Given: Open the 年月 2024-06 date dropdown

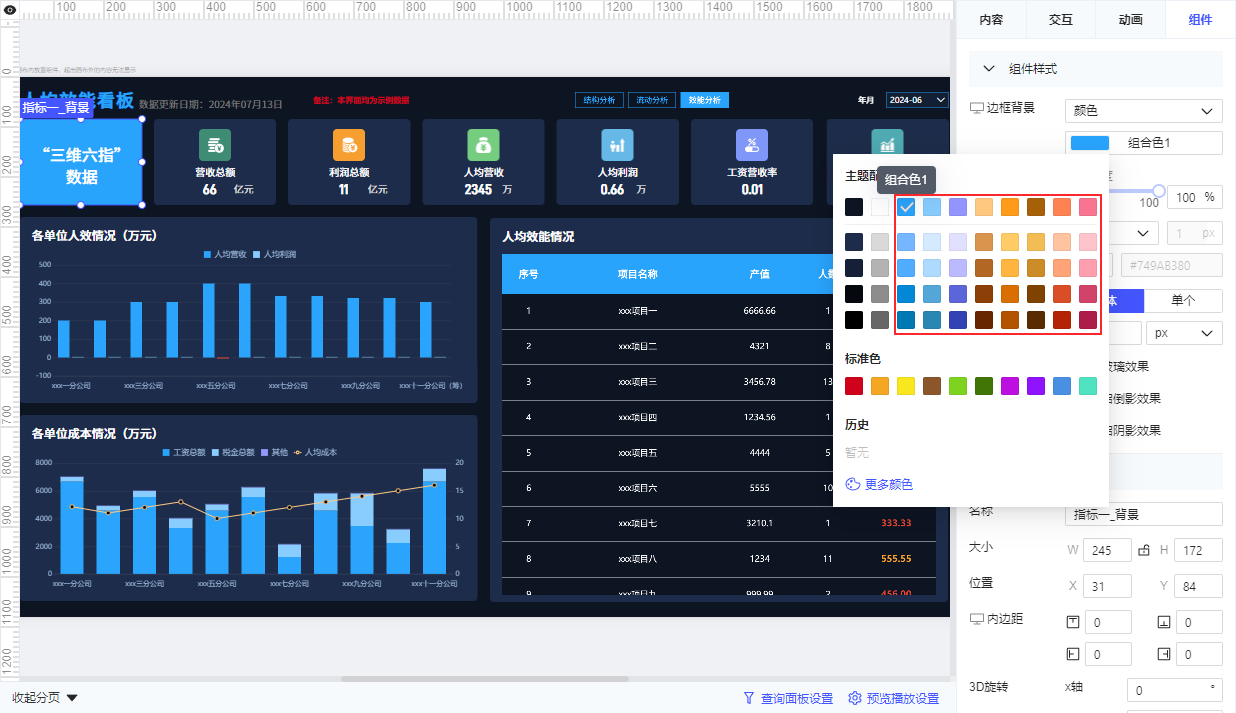Looking at the screenshot, I should [x=917, y=100].
